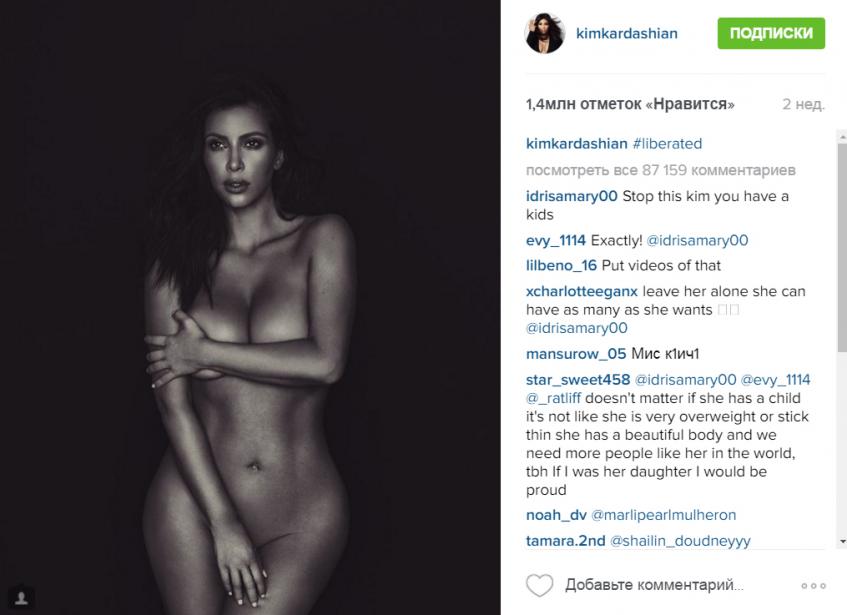Click the comments scrollbar thumb

pyautogui.click(x=842, y=247)
